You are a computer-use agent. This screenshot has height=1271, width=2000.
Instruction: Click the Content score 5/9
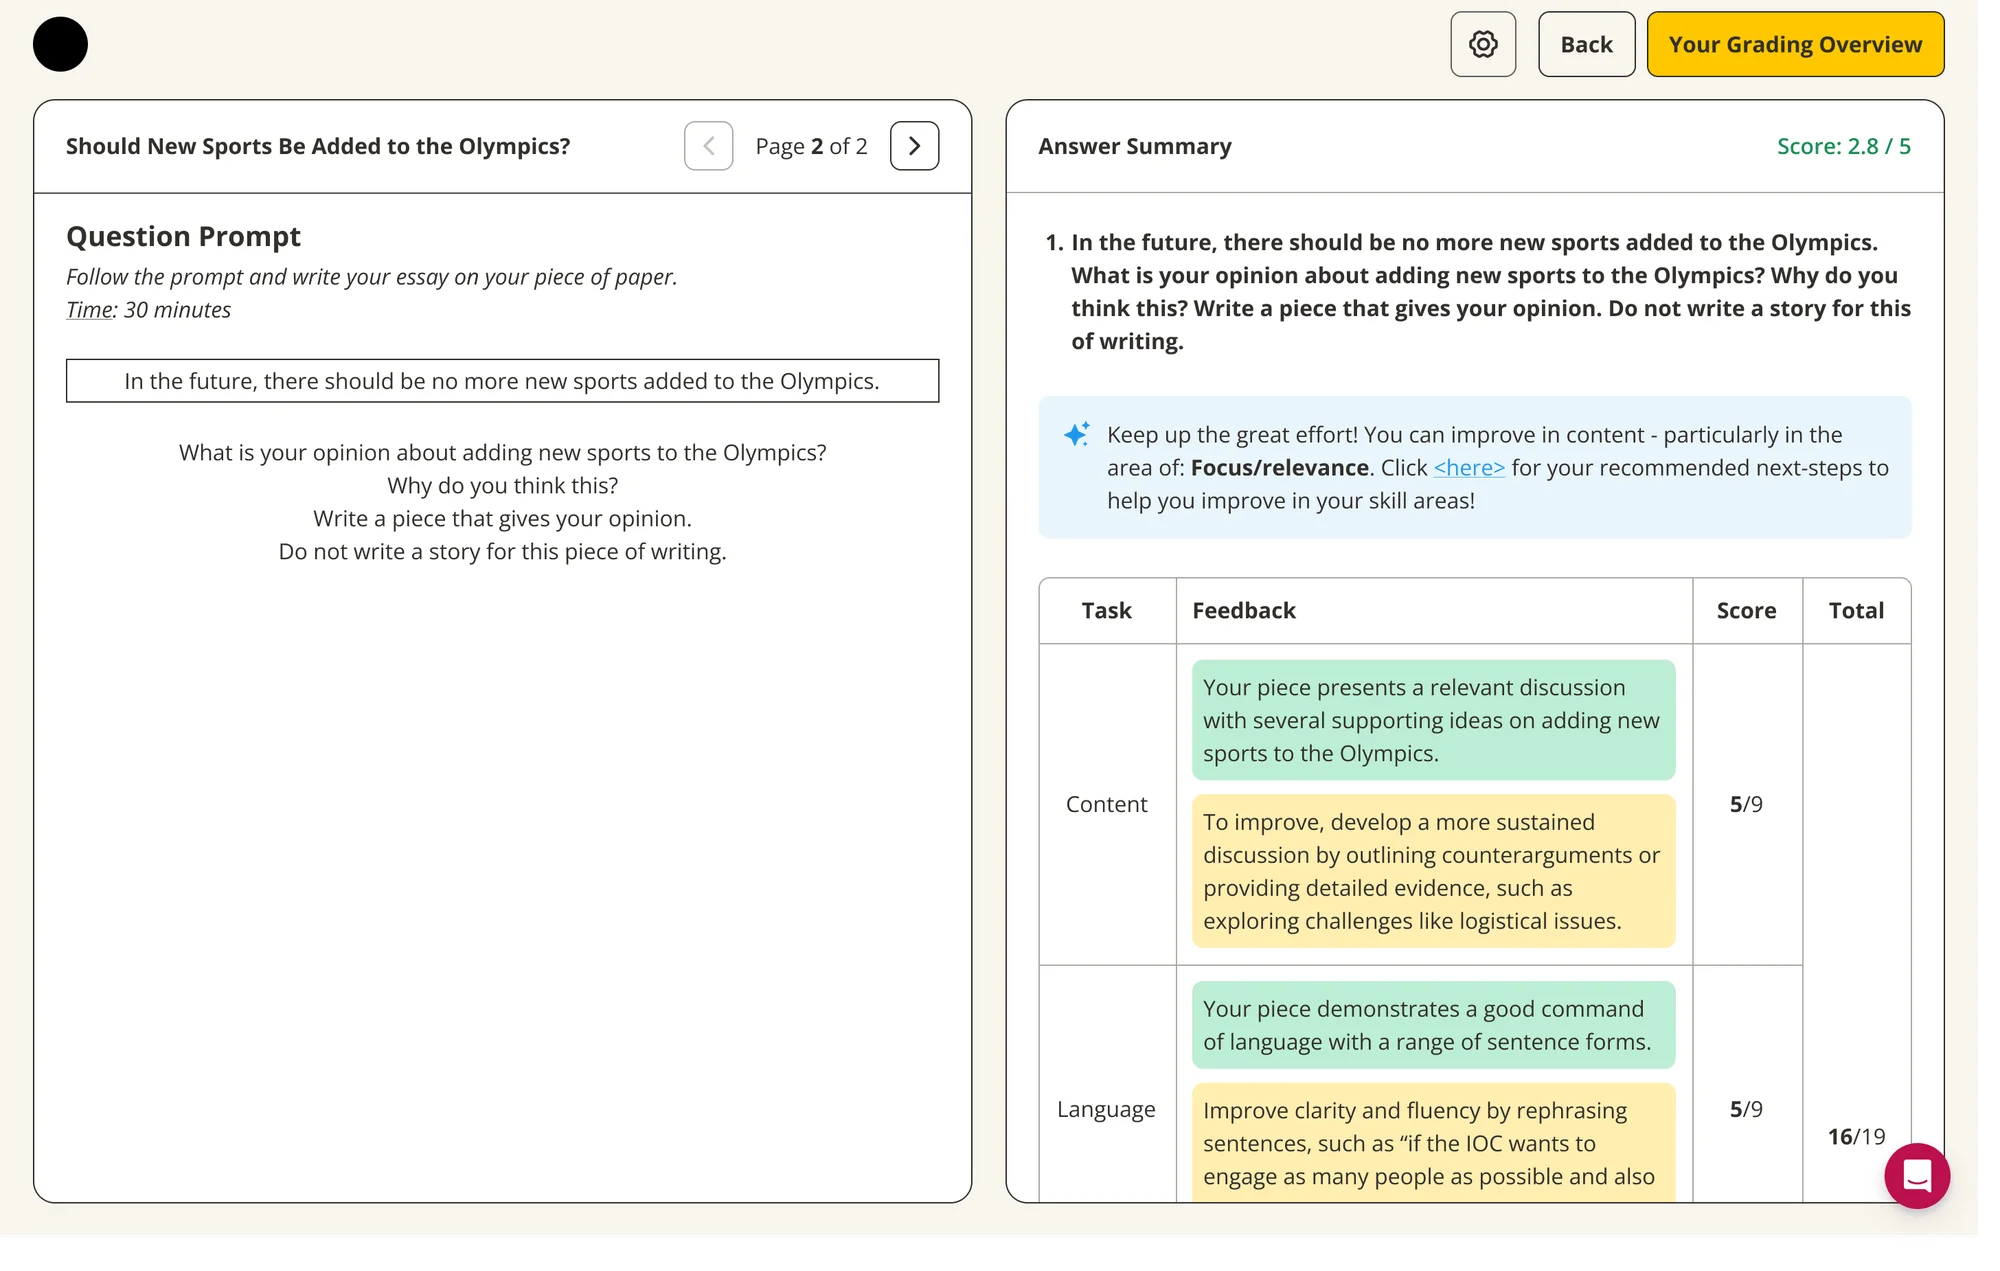tap(1746, 804)
